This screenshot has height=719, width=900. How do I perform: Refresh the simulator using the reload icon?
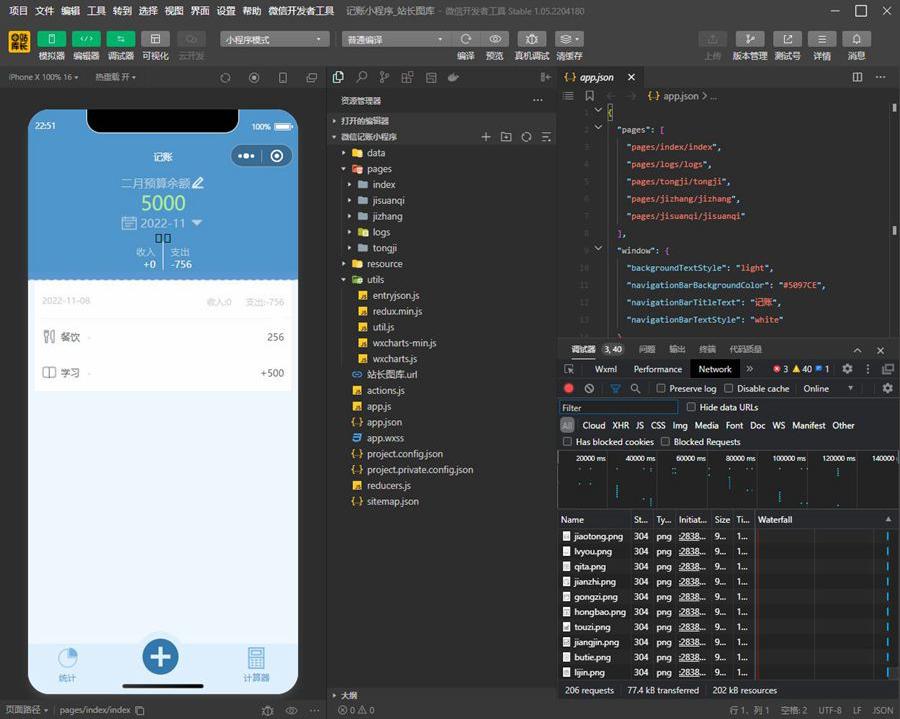(x=225, y=77)
